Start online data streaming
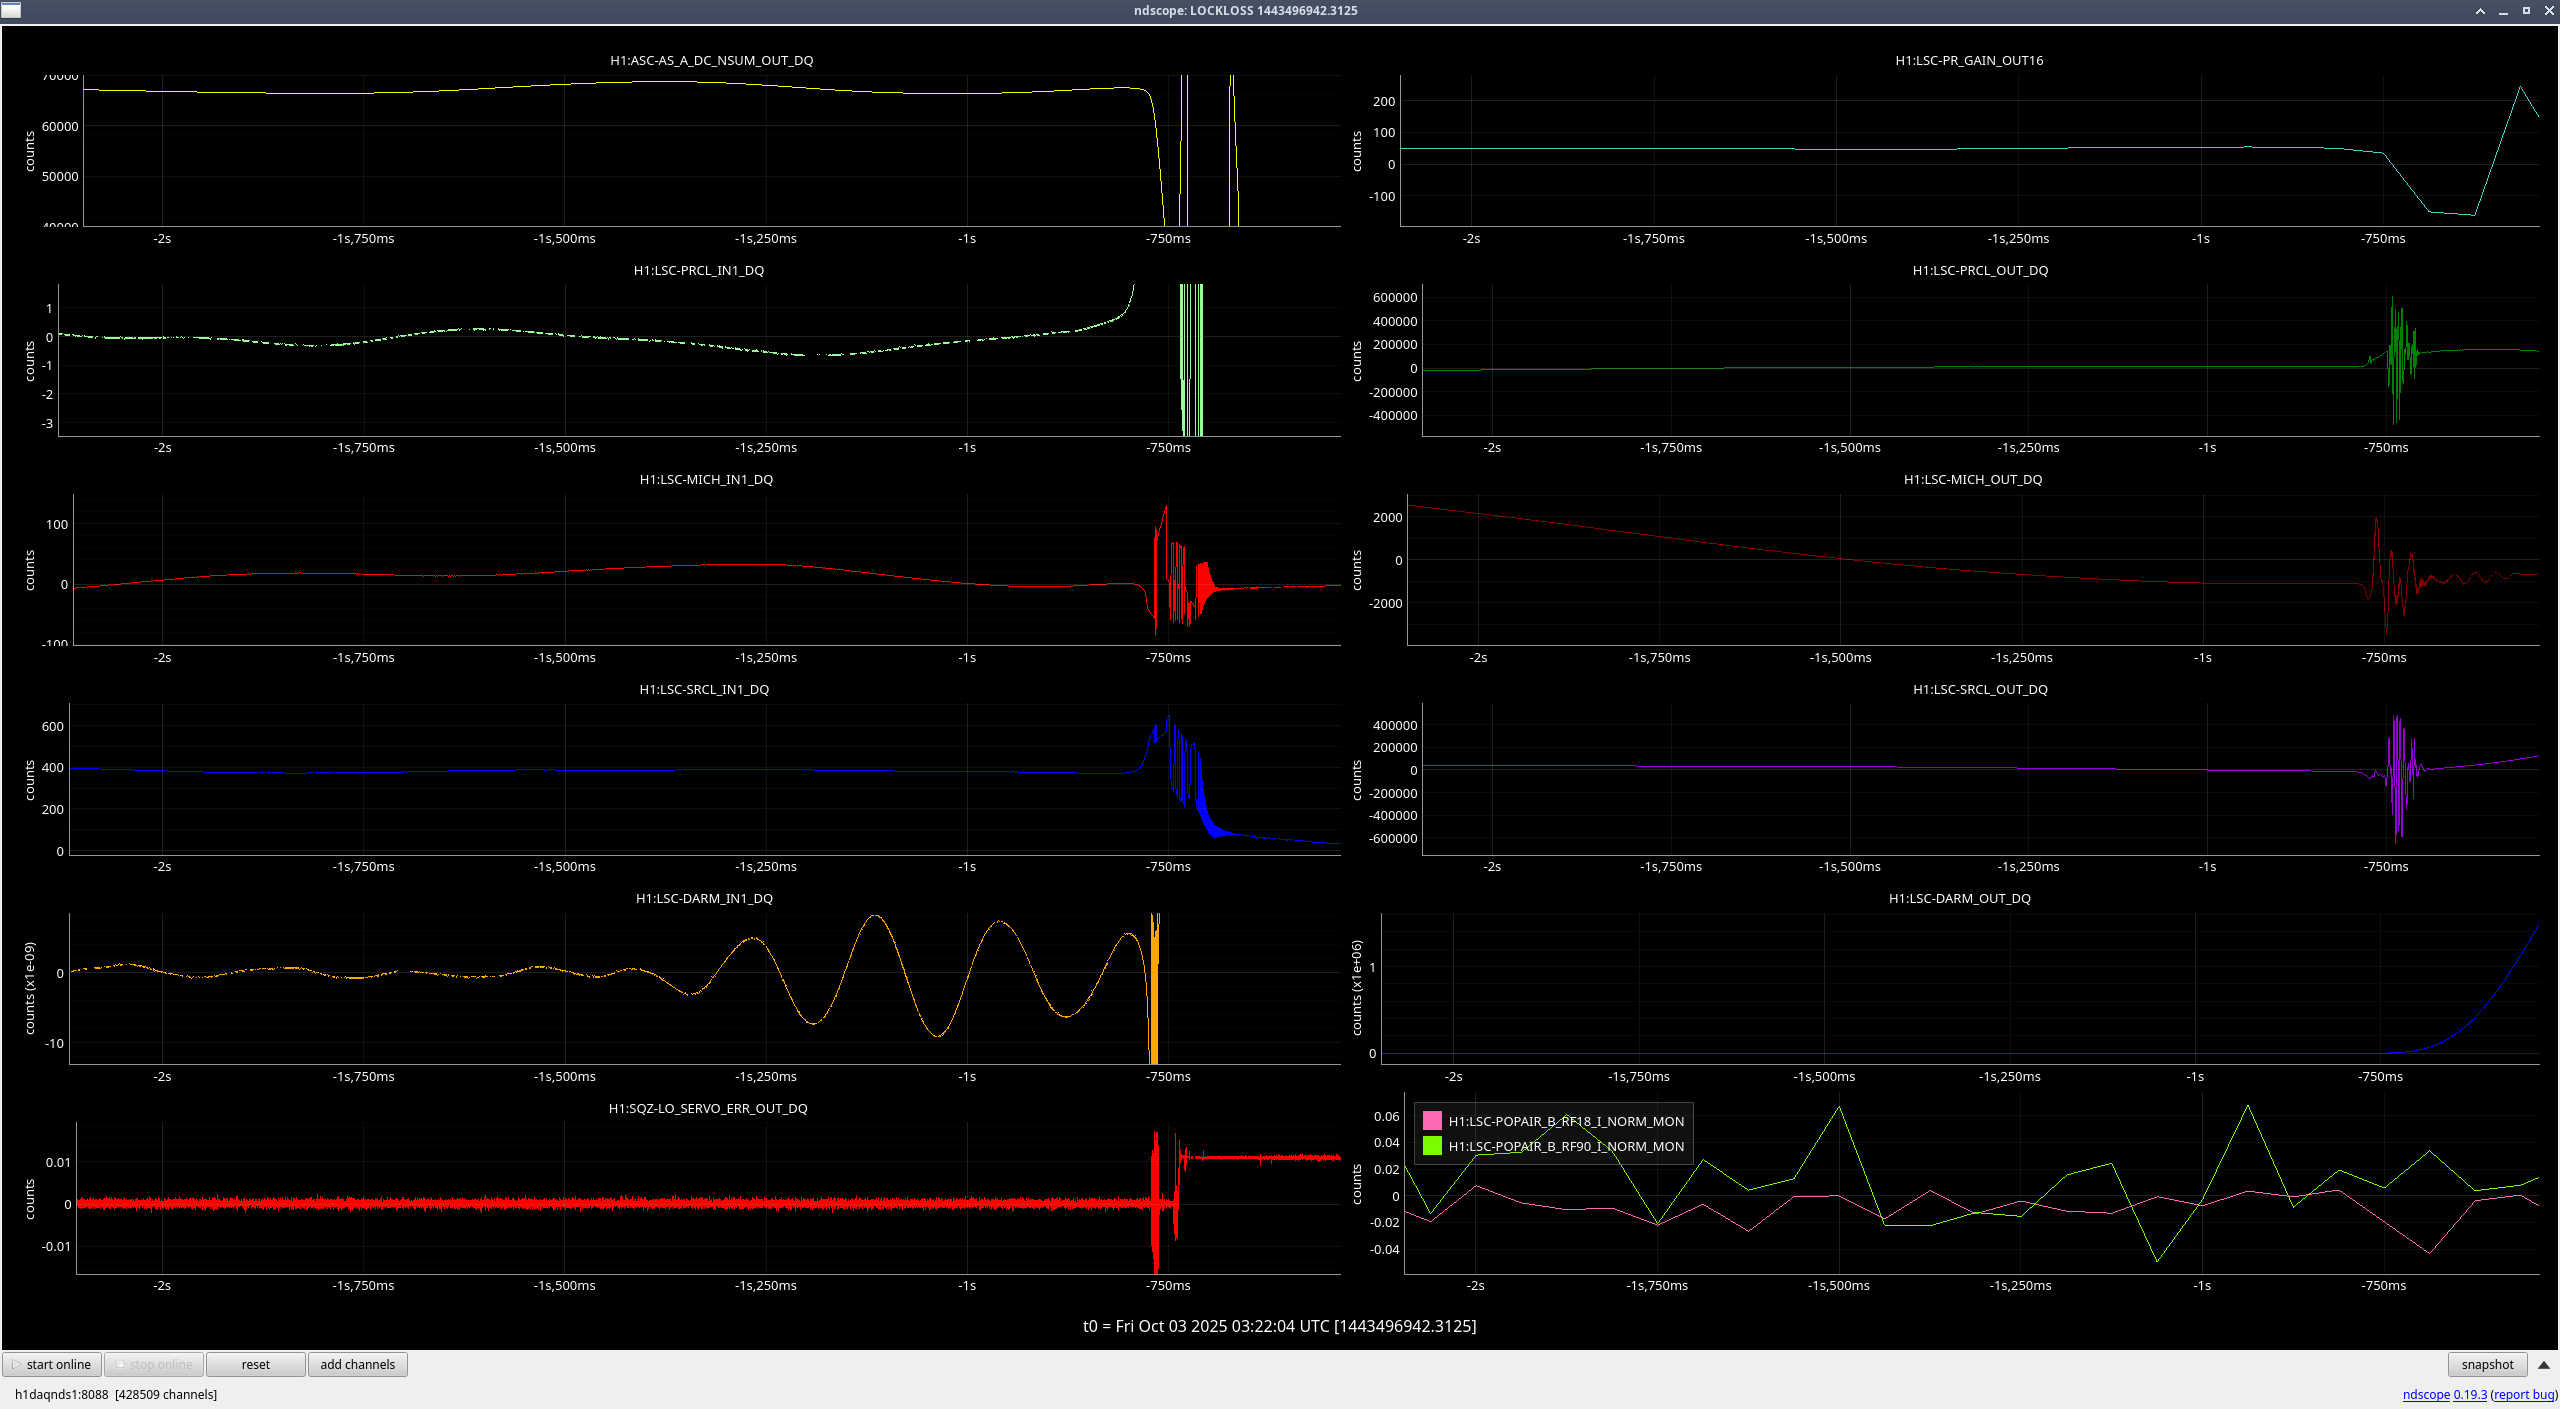Image resolution: width=2560 pixels, height=1409 pixels. tap(52, 1364)
